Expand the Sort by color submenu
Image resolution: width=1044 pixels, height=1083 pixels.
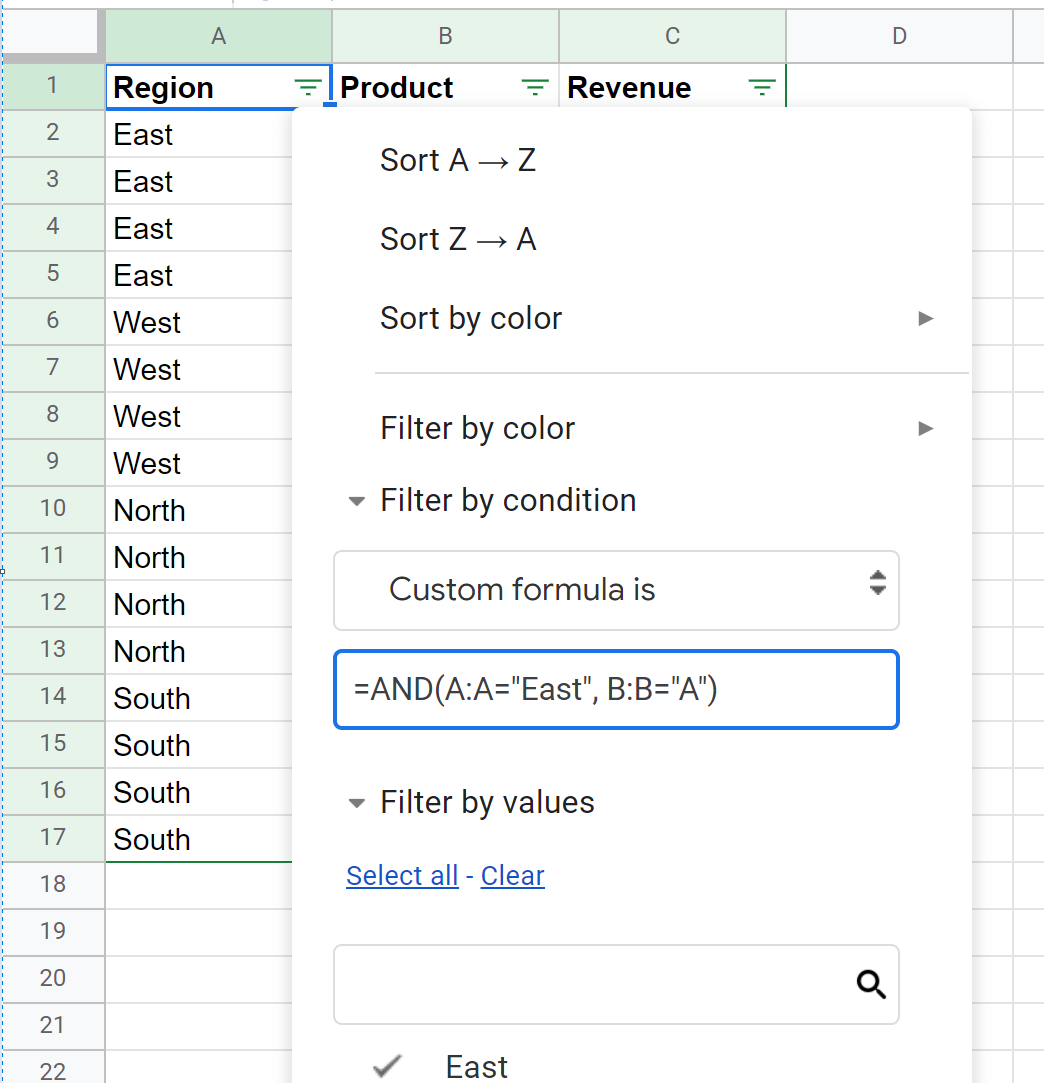point(925,319)
